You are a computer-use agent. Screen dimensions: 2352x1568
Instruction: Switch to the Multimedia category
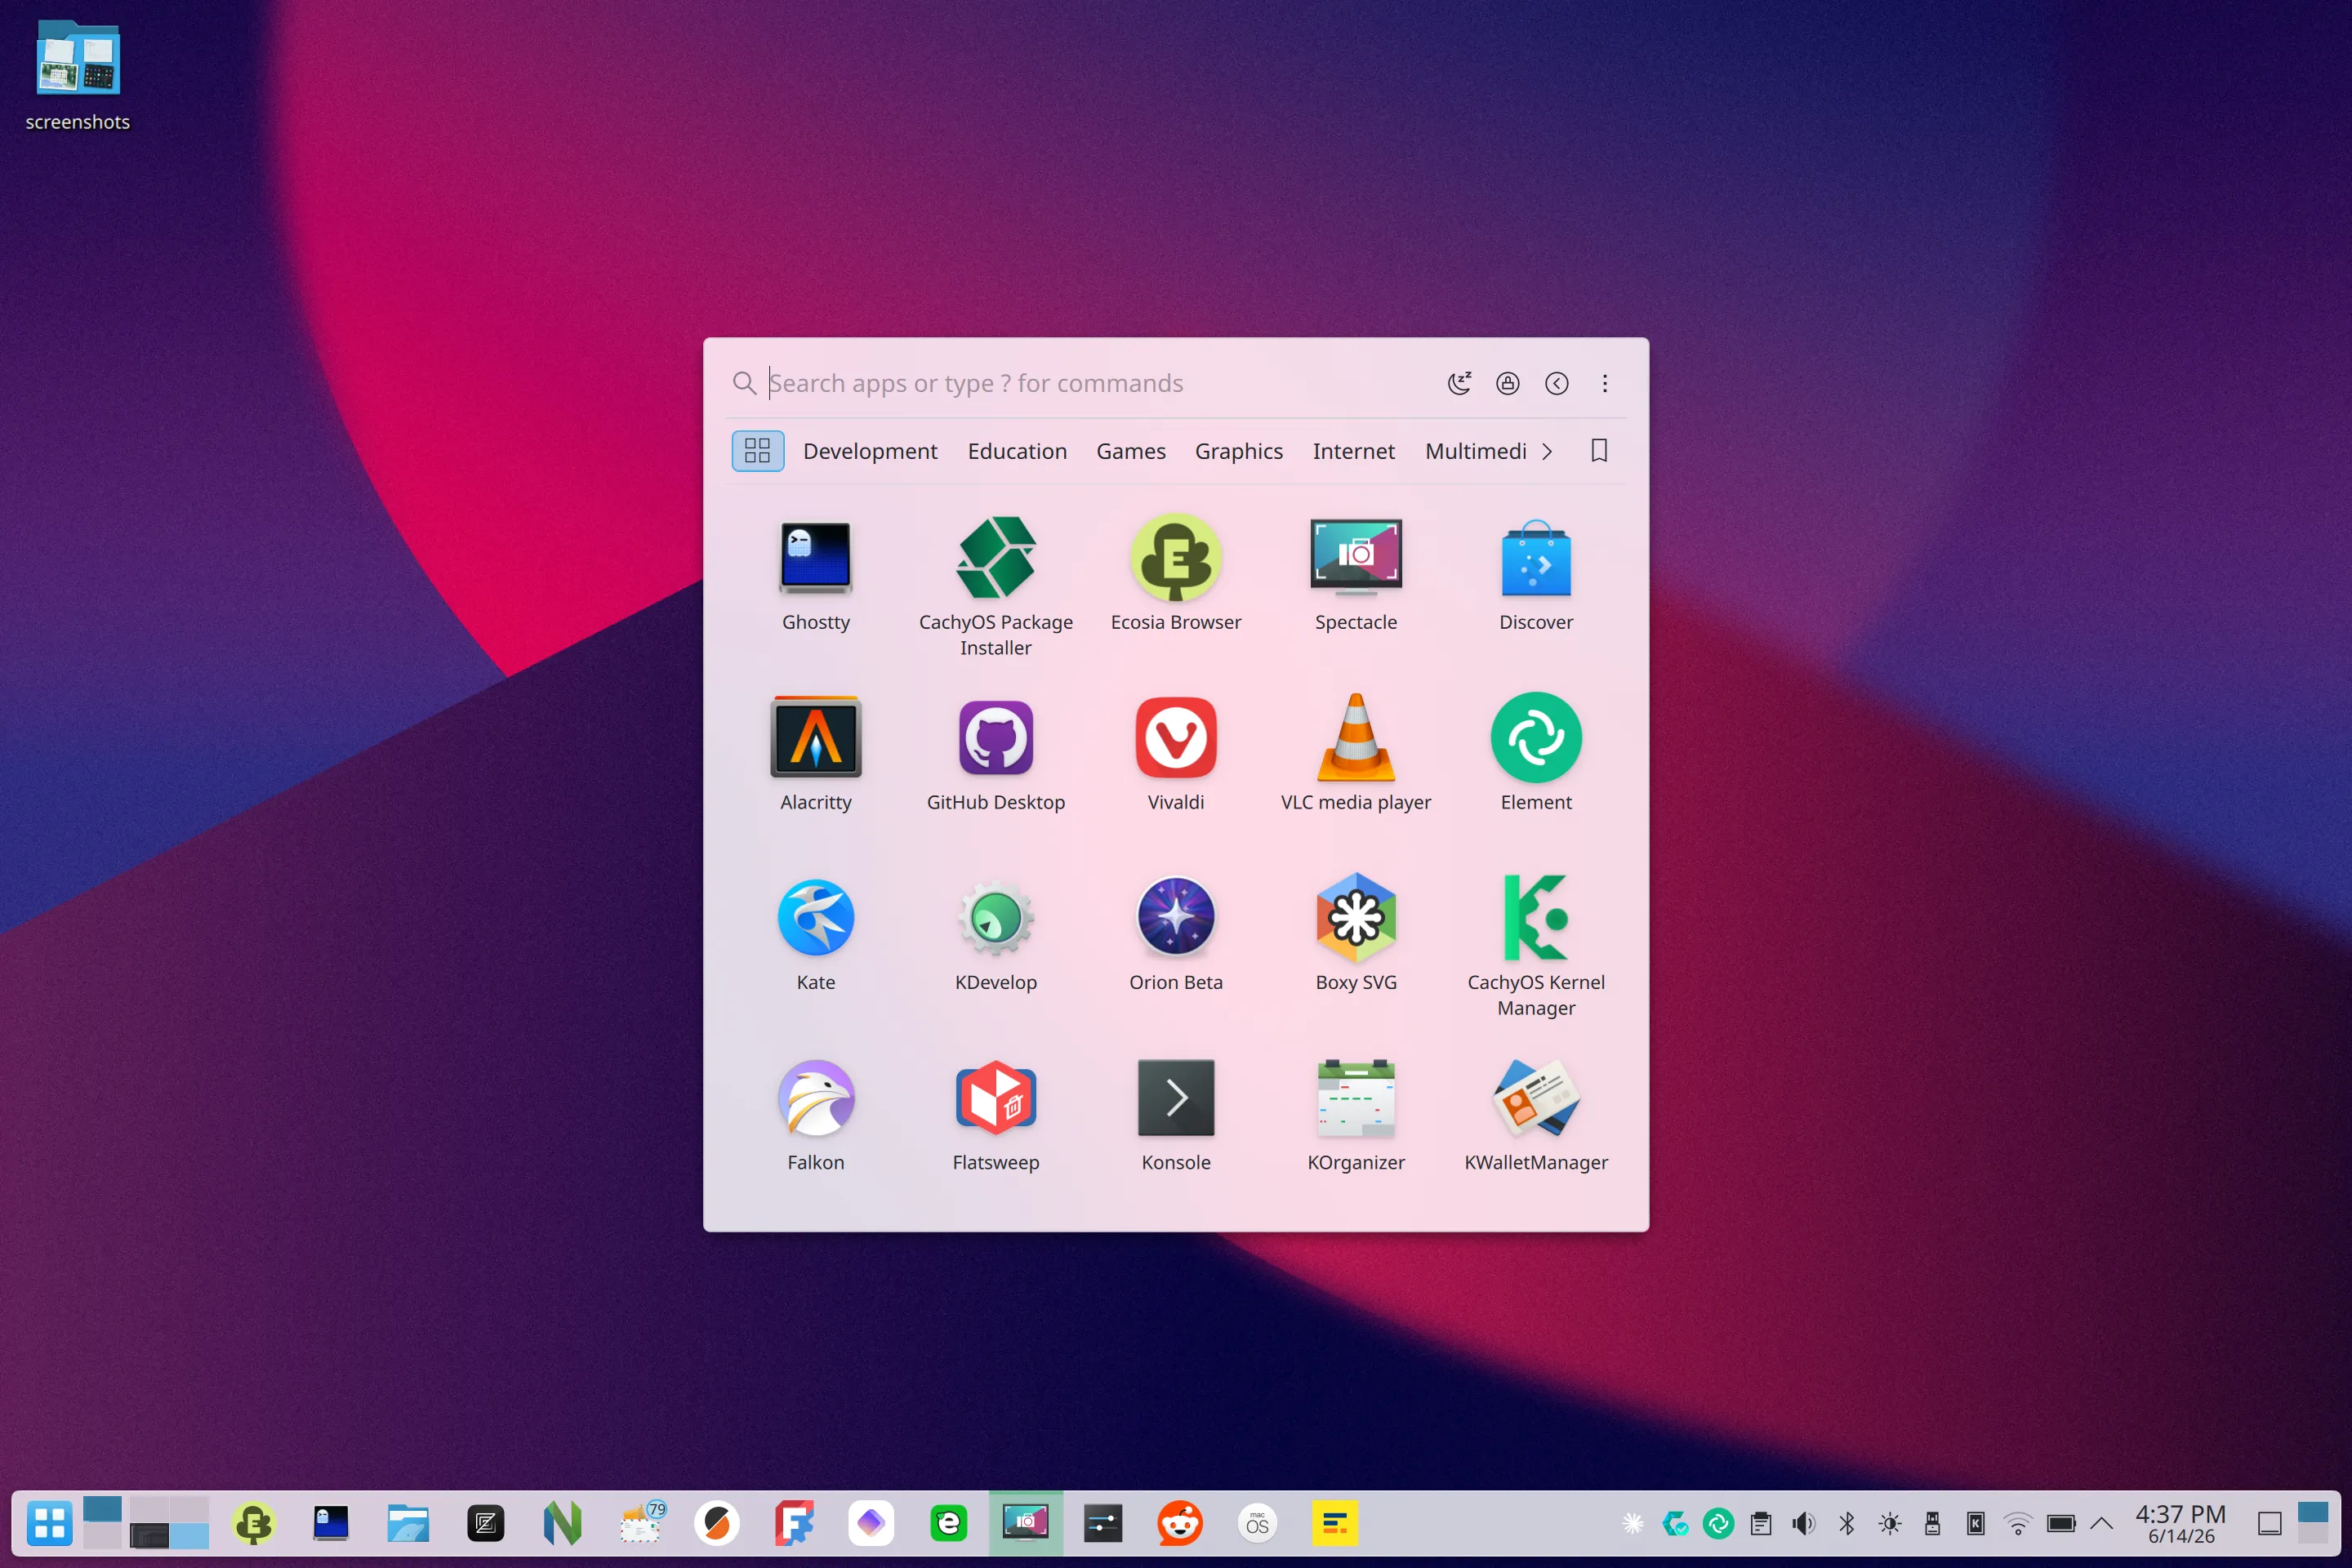coord(1475,451)
